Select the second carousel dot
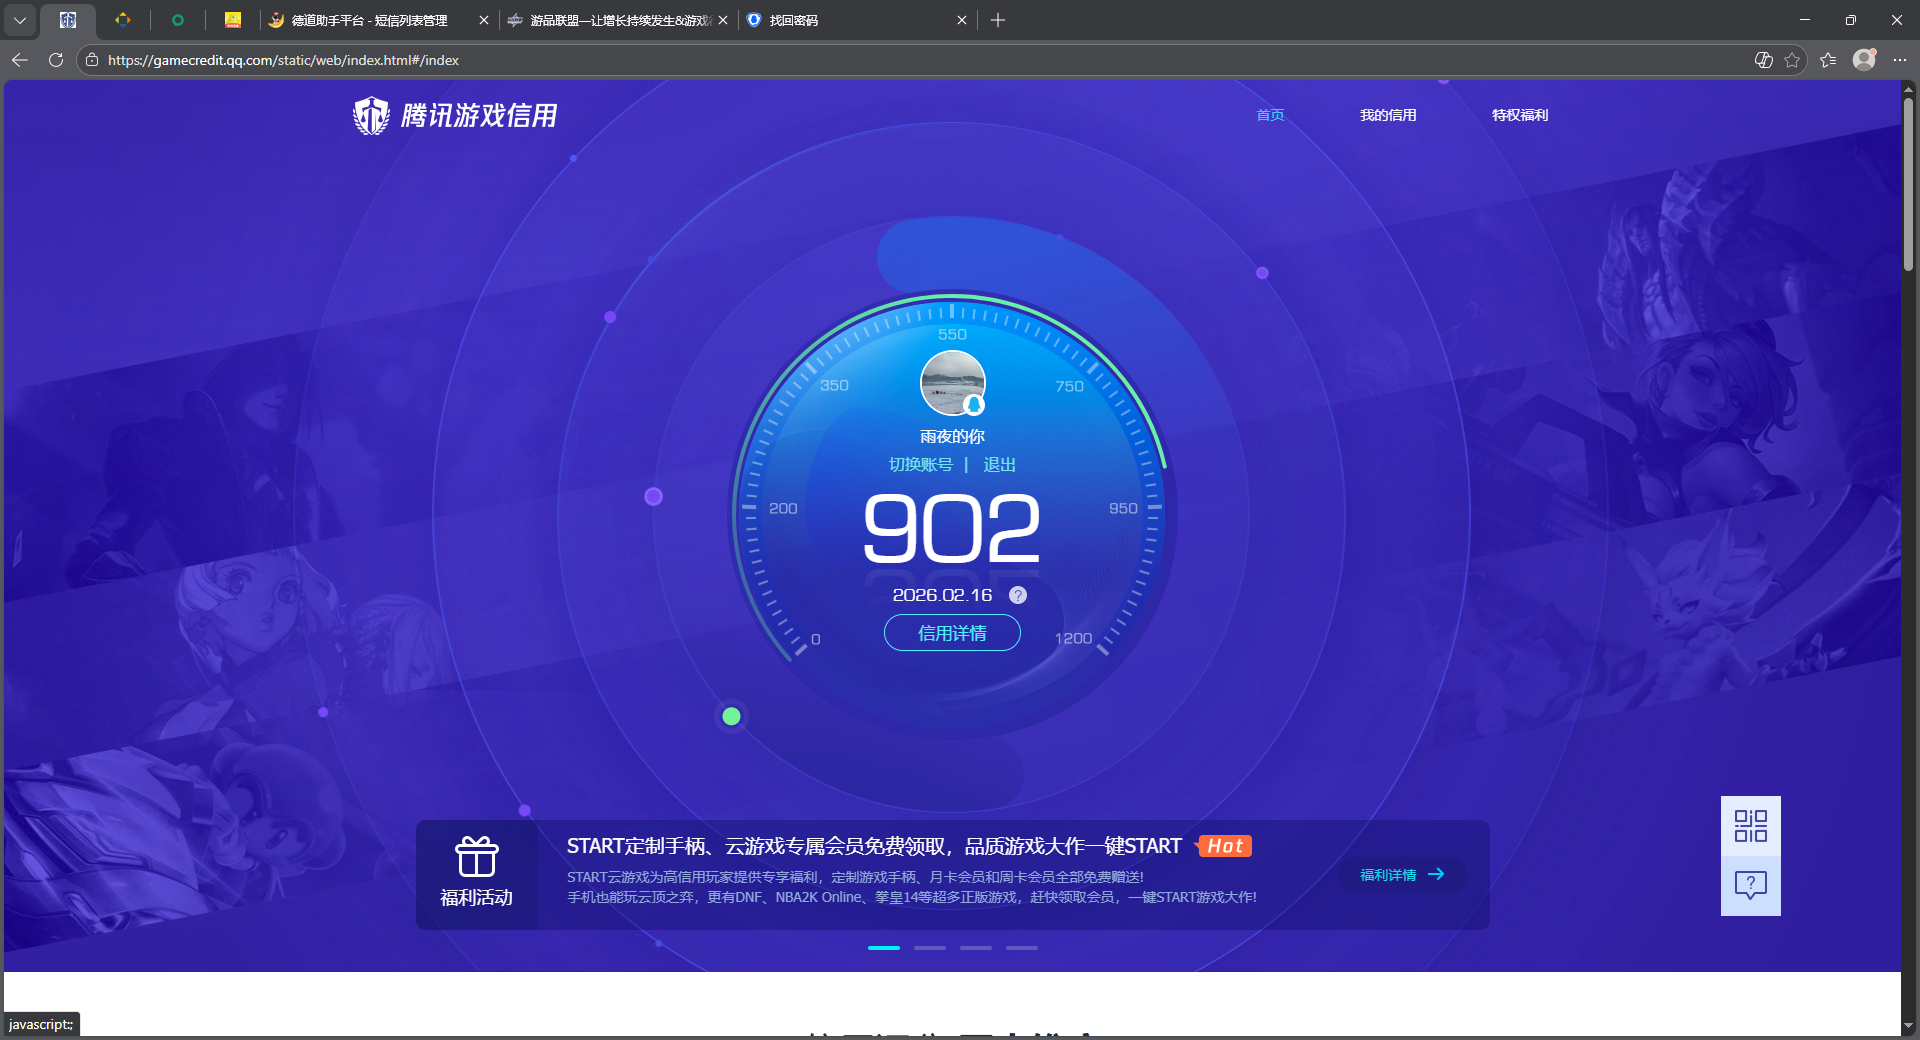Screen dimensions: 1920x1040 (x=929, y=948)
